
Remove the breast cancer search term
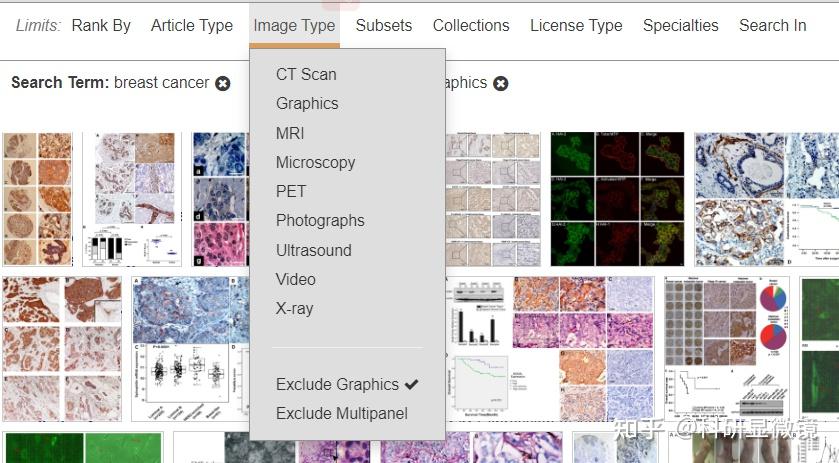(223, 83)
